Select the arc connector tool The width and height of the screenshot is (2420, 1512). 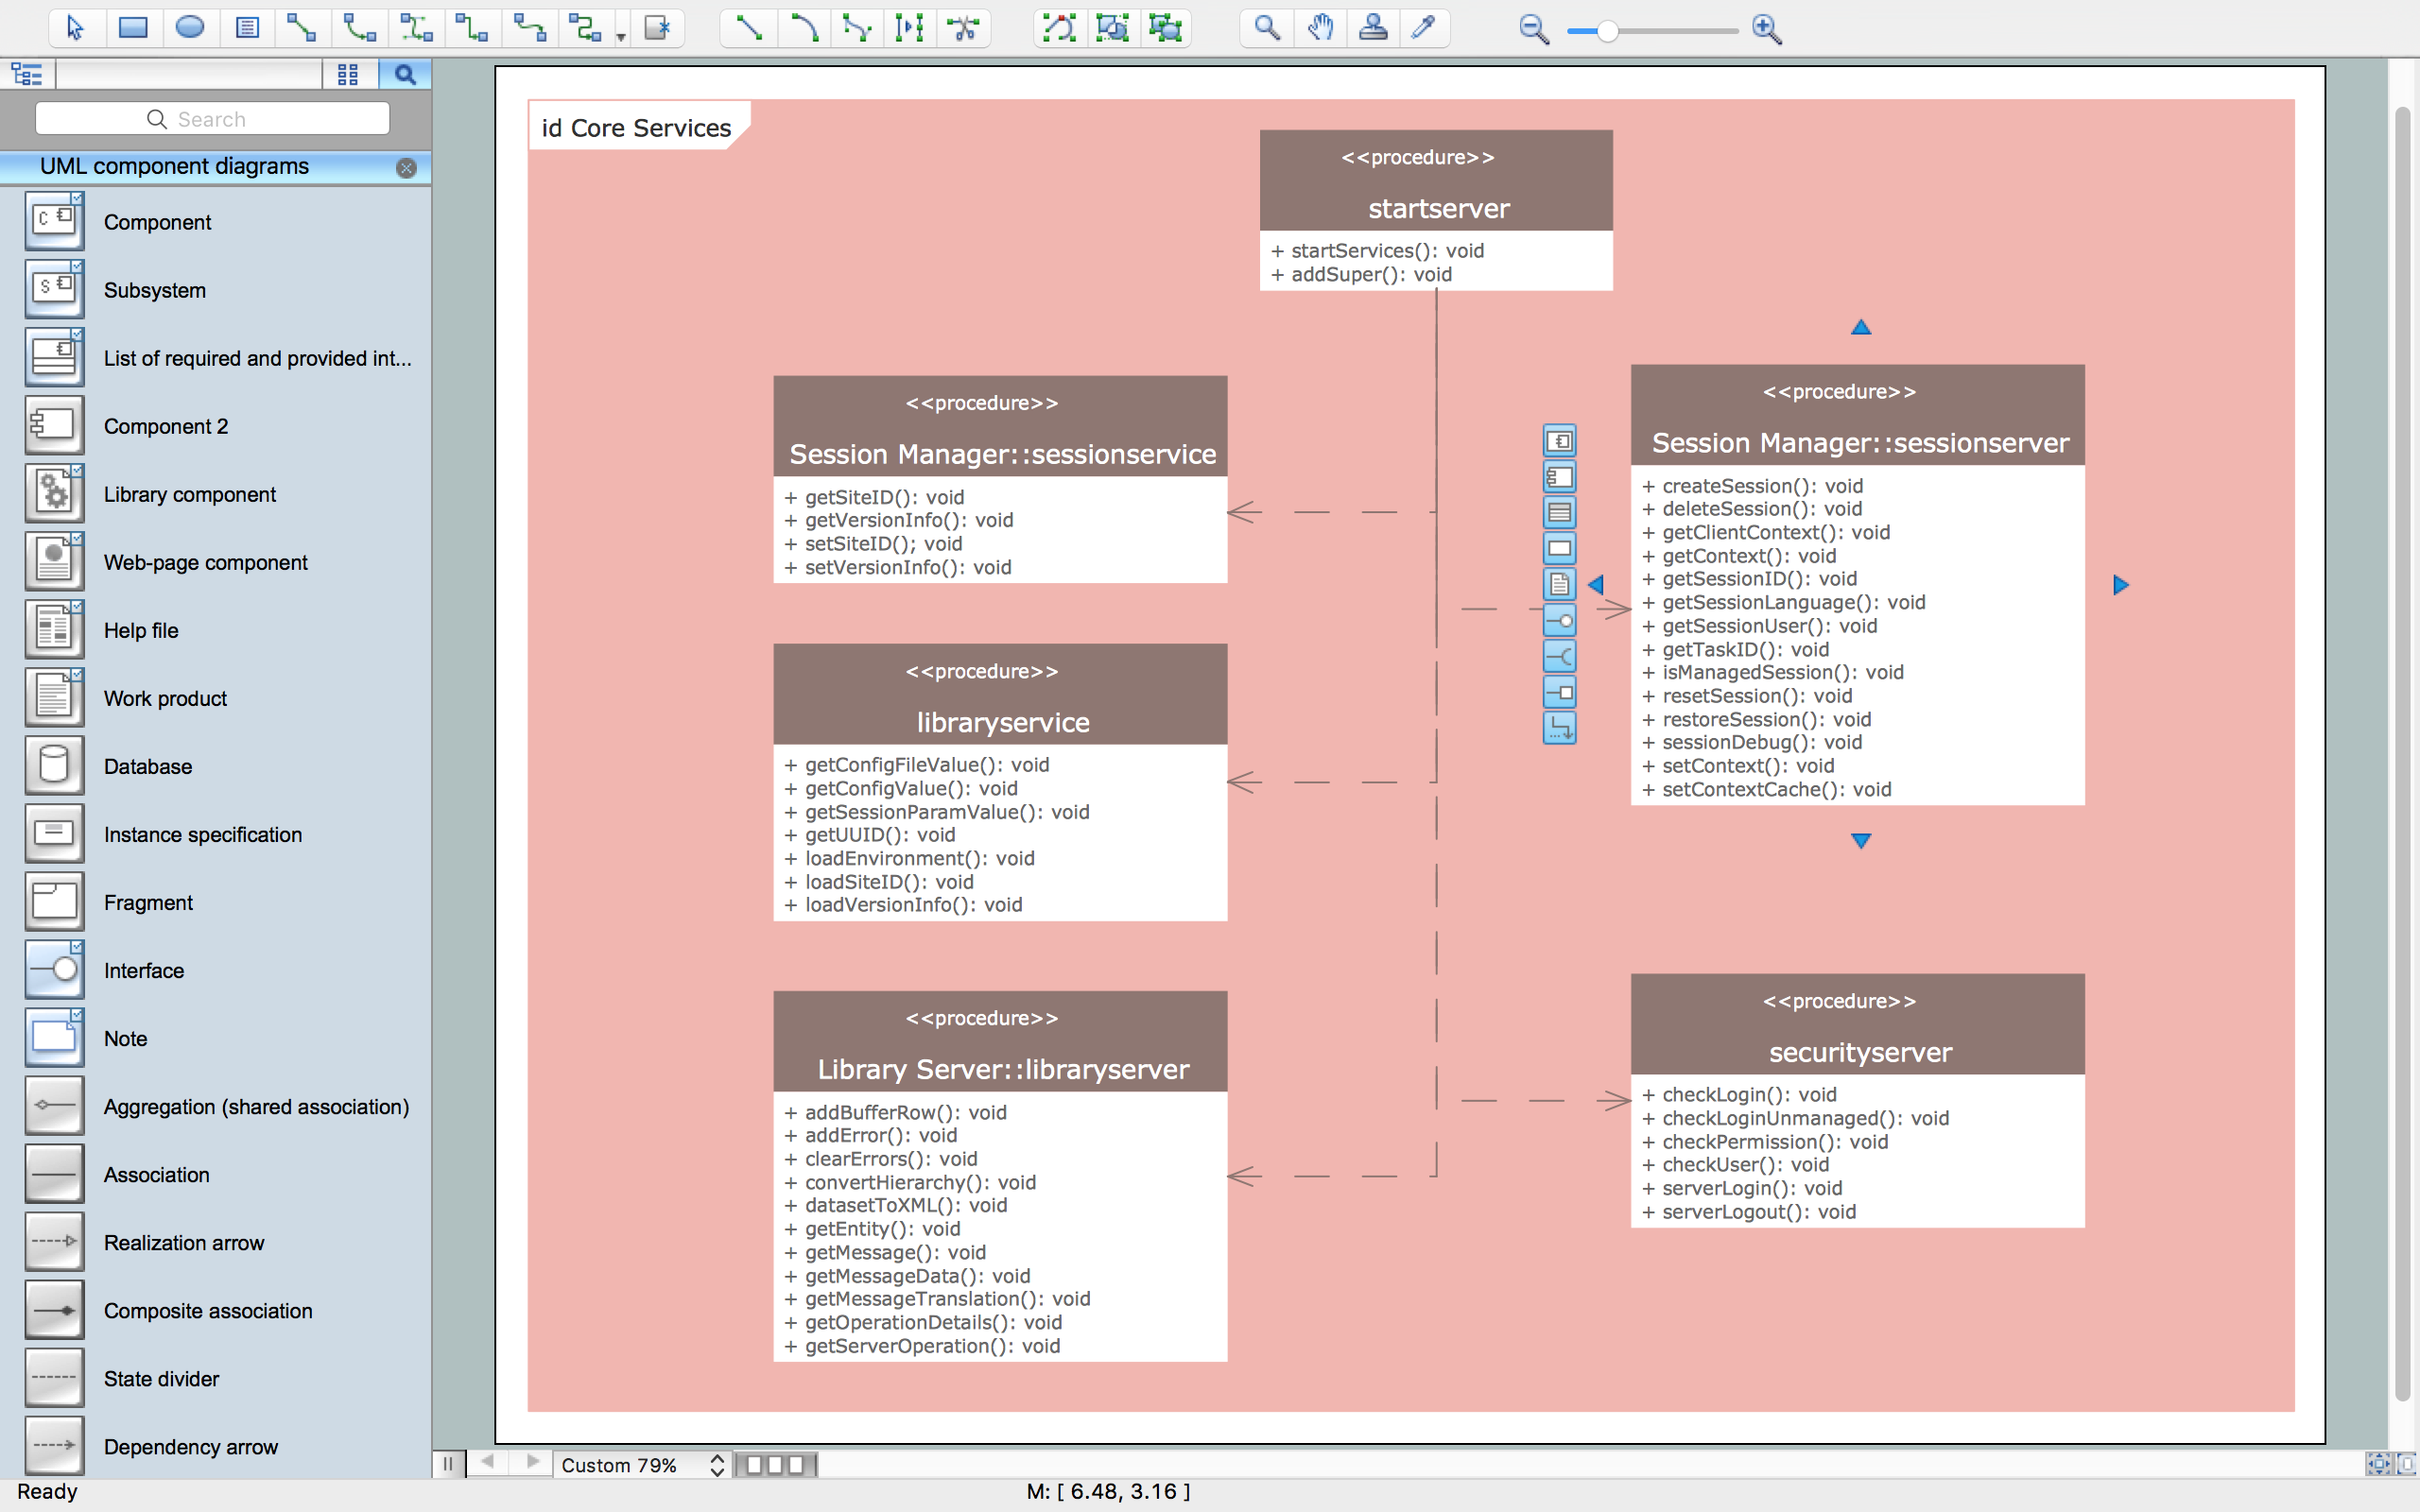[x=359, y=28]
